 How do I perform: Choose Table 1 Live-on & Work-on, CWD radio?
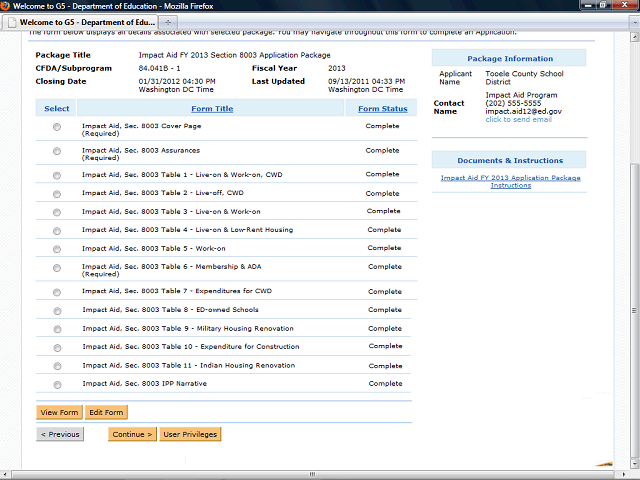point(57,176)
